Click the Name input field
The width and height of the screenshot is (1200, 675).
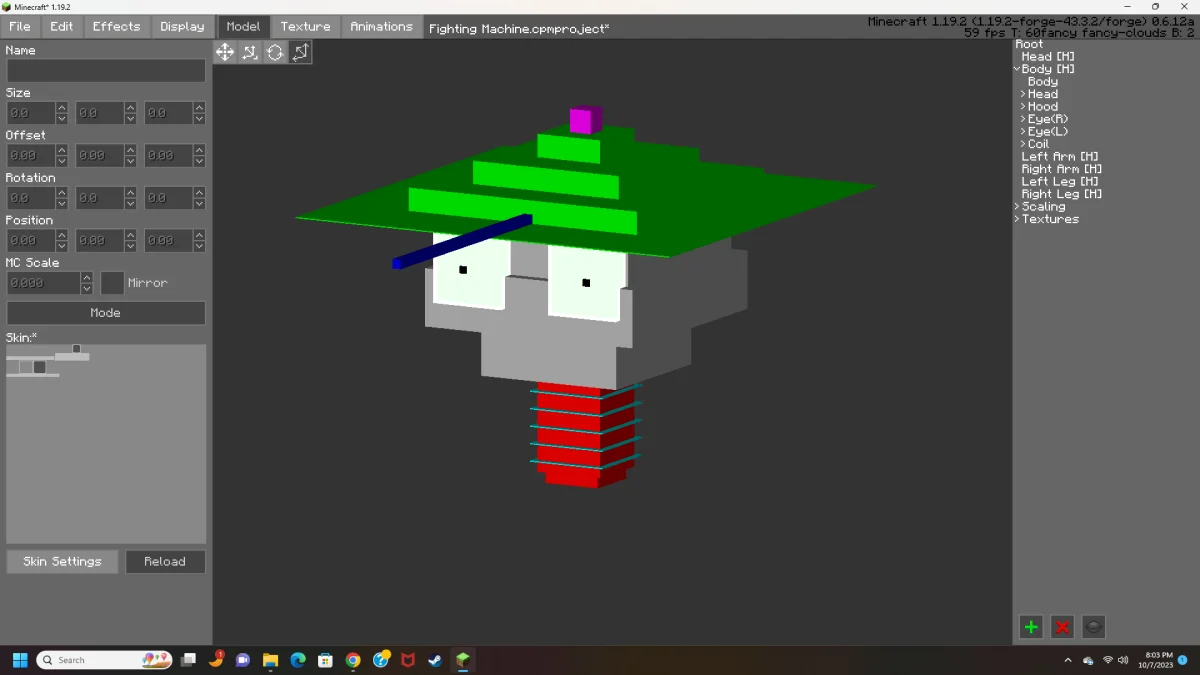(x=106, y=71)
